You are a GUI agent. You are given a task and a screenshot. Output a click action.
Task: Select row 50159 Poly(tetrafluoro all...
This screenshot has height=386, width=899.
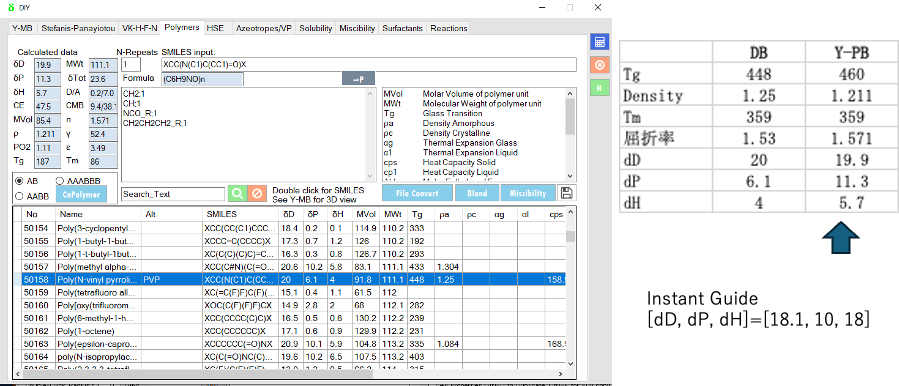pyautogui.click(x=290, y=293)
